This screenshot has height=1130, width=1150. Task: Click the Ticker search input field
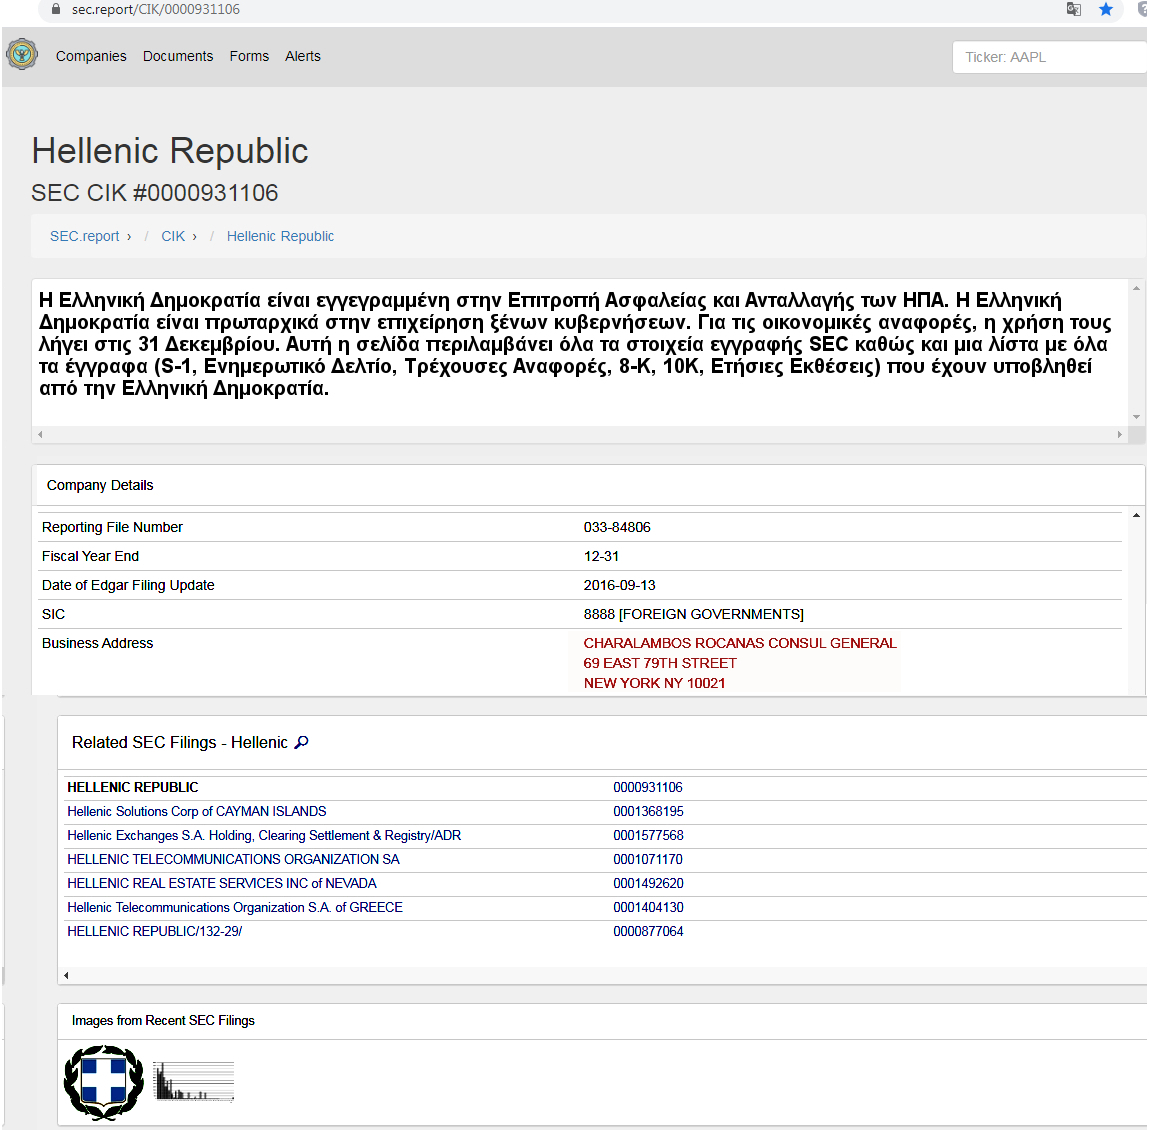pos(1050,57)
